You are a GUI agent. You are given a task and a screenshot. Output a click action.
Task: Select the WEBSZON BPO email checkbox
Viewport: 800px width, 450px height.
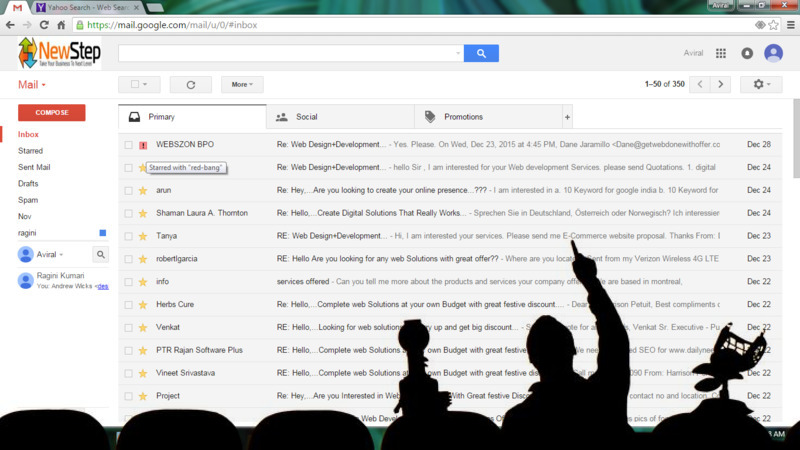tap(129, 145)
